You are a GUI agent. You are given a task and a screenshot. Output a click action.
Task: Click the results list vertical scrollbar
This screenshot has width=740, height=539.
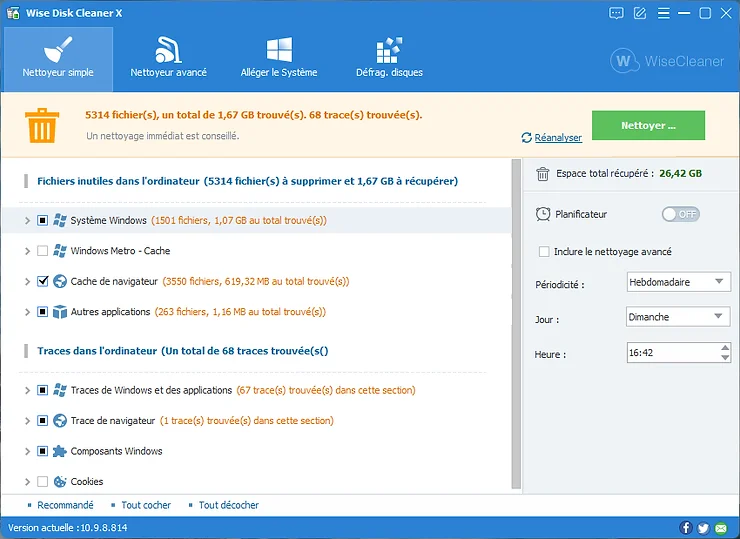click(516, 324)
